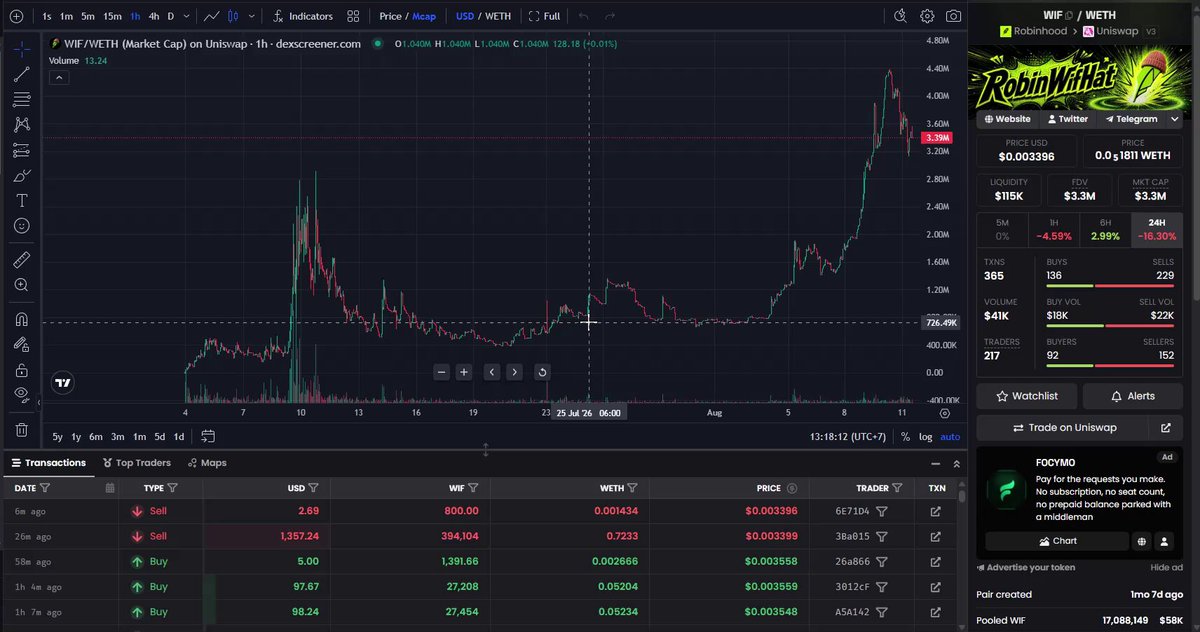Switch to the Top Traders tab
The width and height of the screenshot is (1200, 632).
[136, 463]
